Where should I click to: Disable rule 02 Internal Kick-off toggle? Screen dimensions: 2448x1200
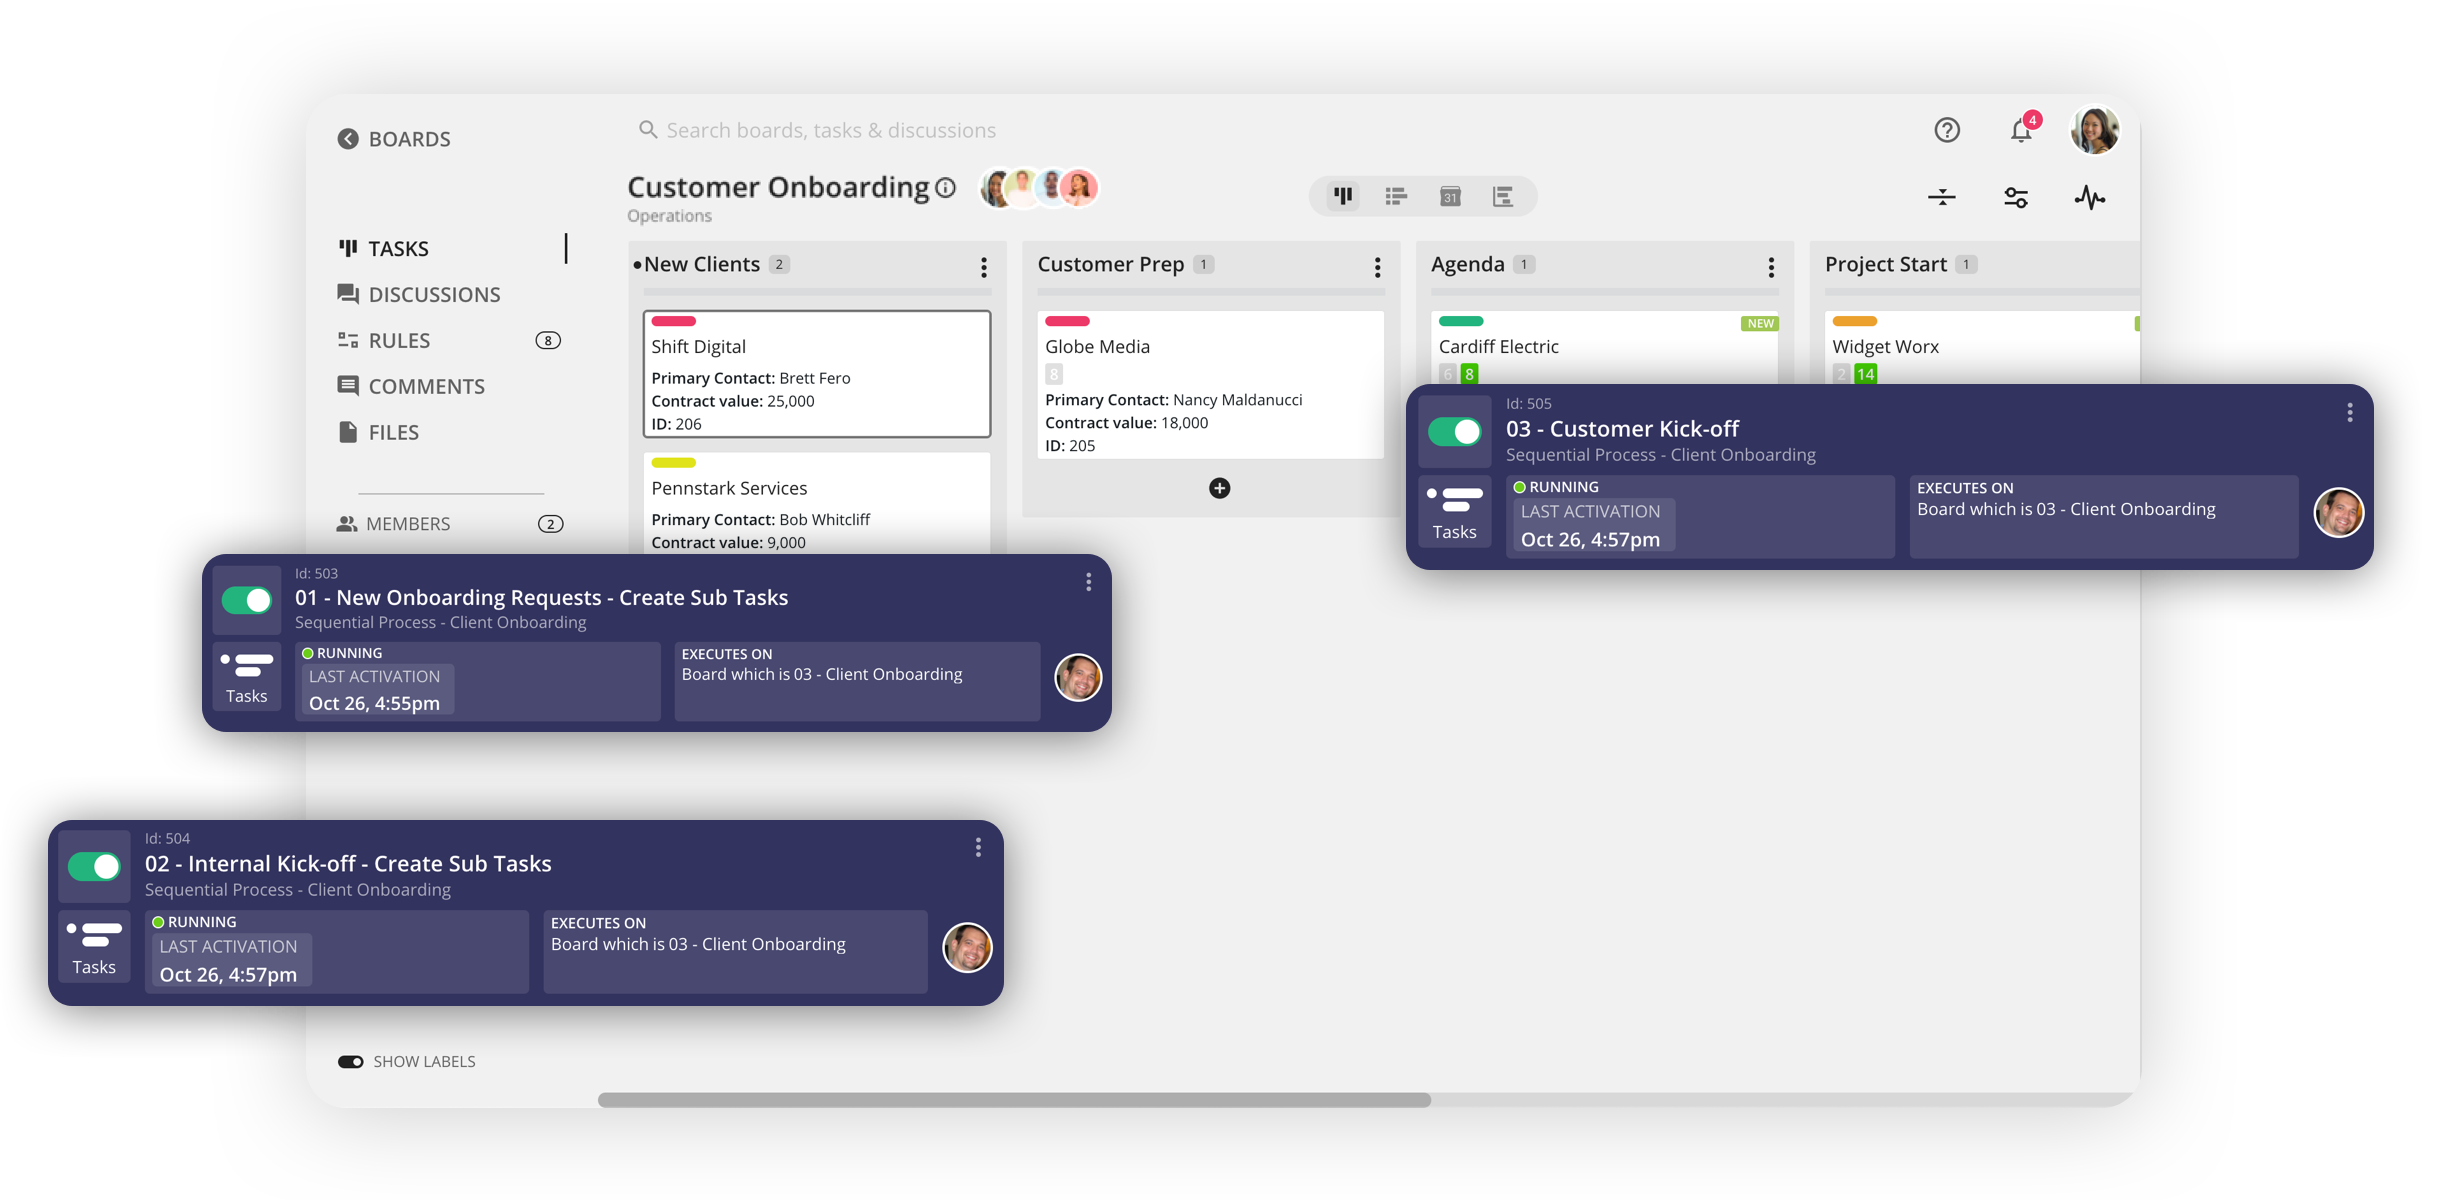[x=94, y=866]
